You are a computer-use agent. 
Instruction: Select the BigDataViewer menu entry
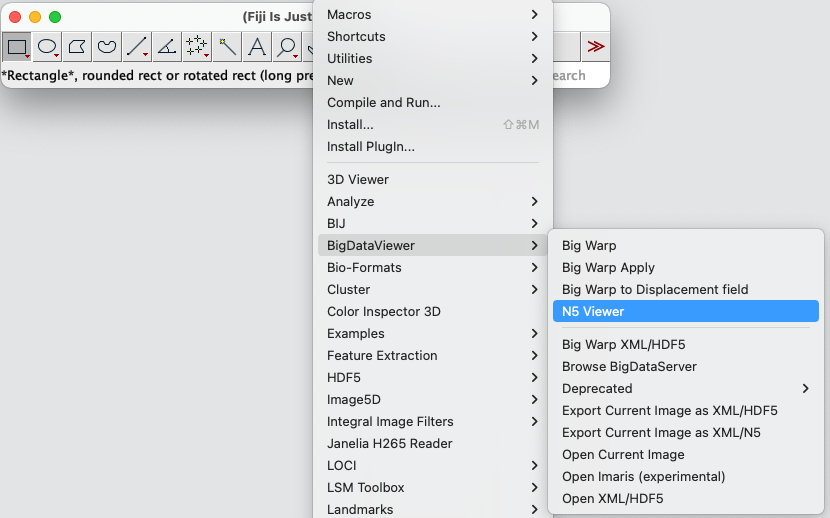tap(432, 246)
